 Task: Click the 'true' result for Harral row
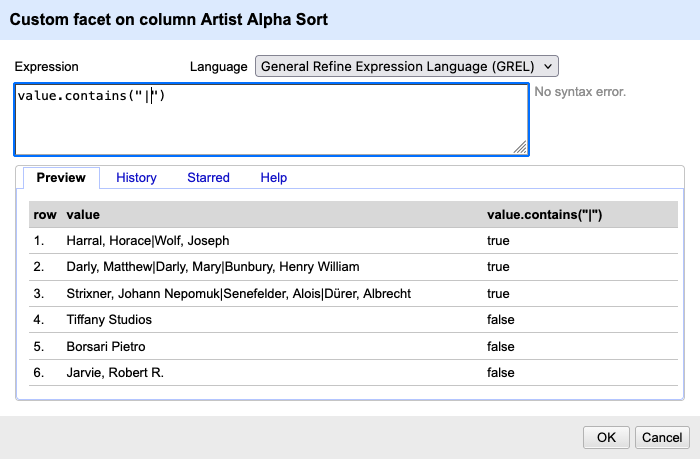point(498,241)
